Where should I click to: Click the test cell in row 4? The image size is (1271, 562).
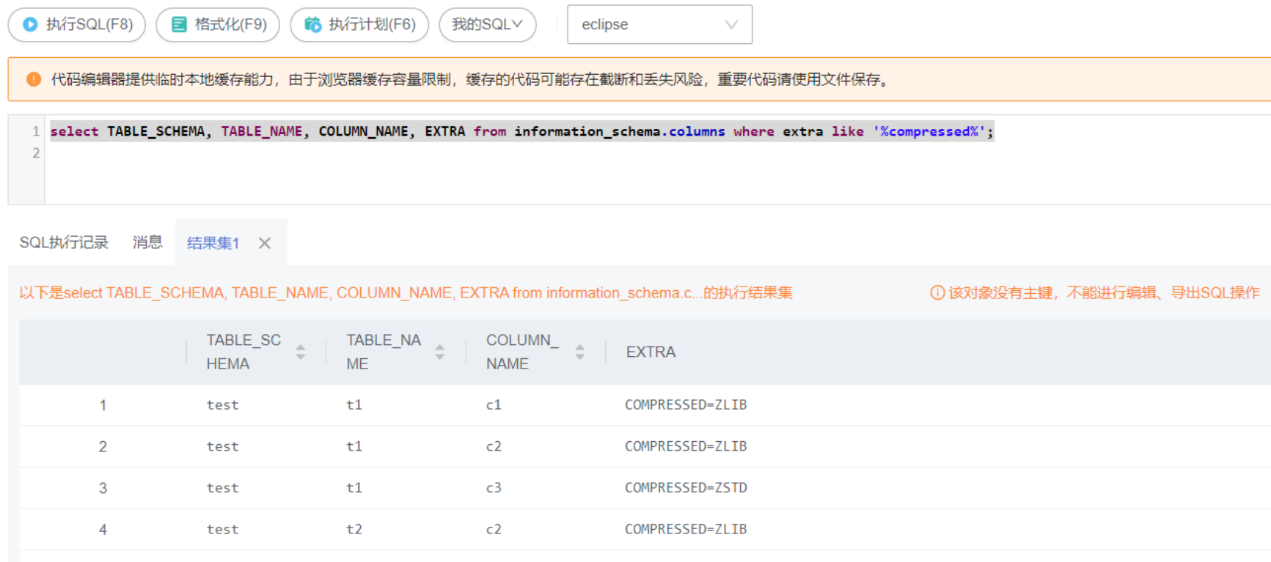coord(223,529)
